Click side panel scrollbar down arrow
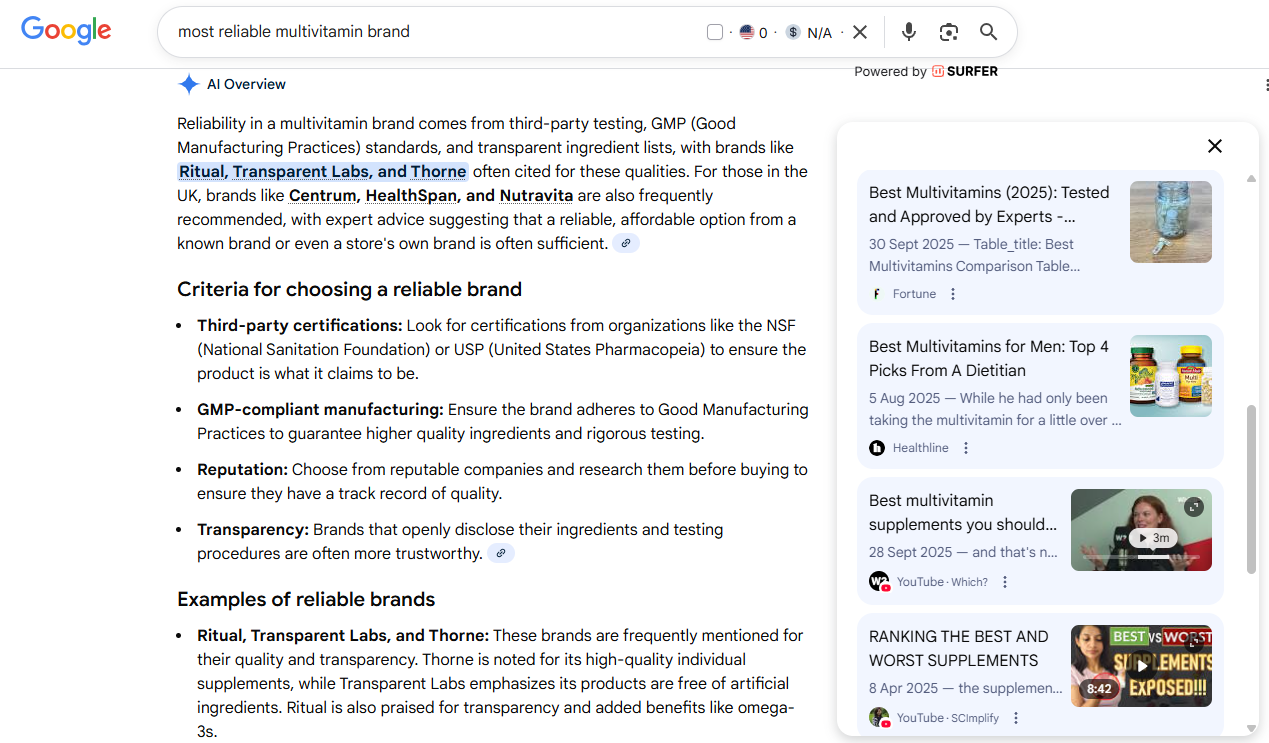The height and width of the screenshot is (743, 1269). click(x=1251, y=728)
